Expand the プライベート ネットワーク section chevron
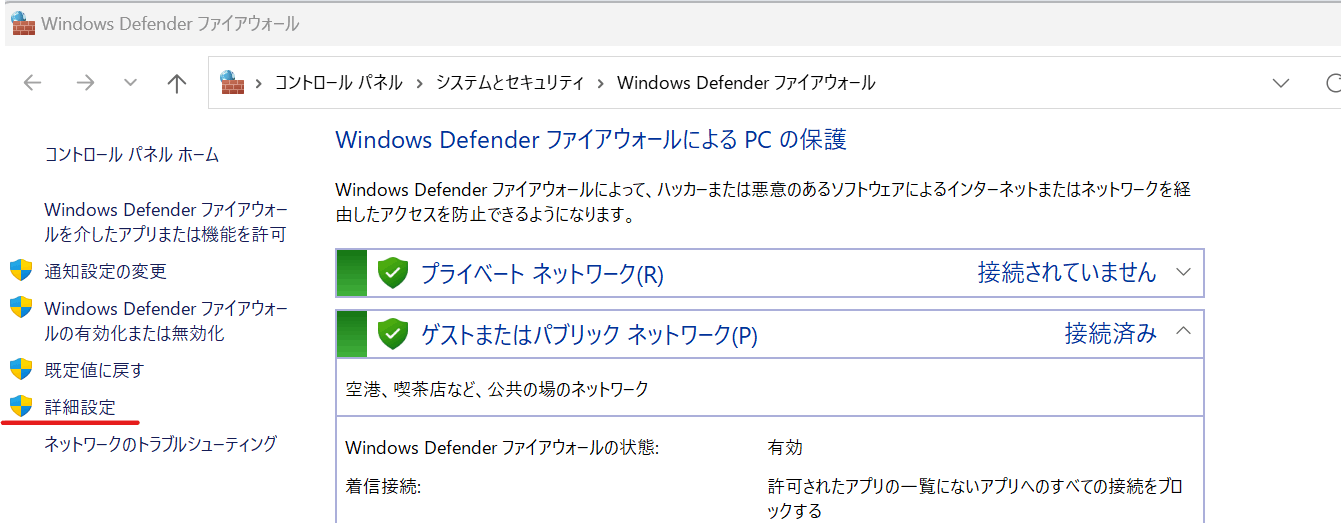The height and width of the screenshot is (523, 1341). click(1184, 272)
